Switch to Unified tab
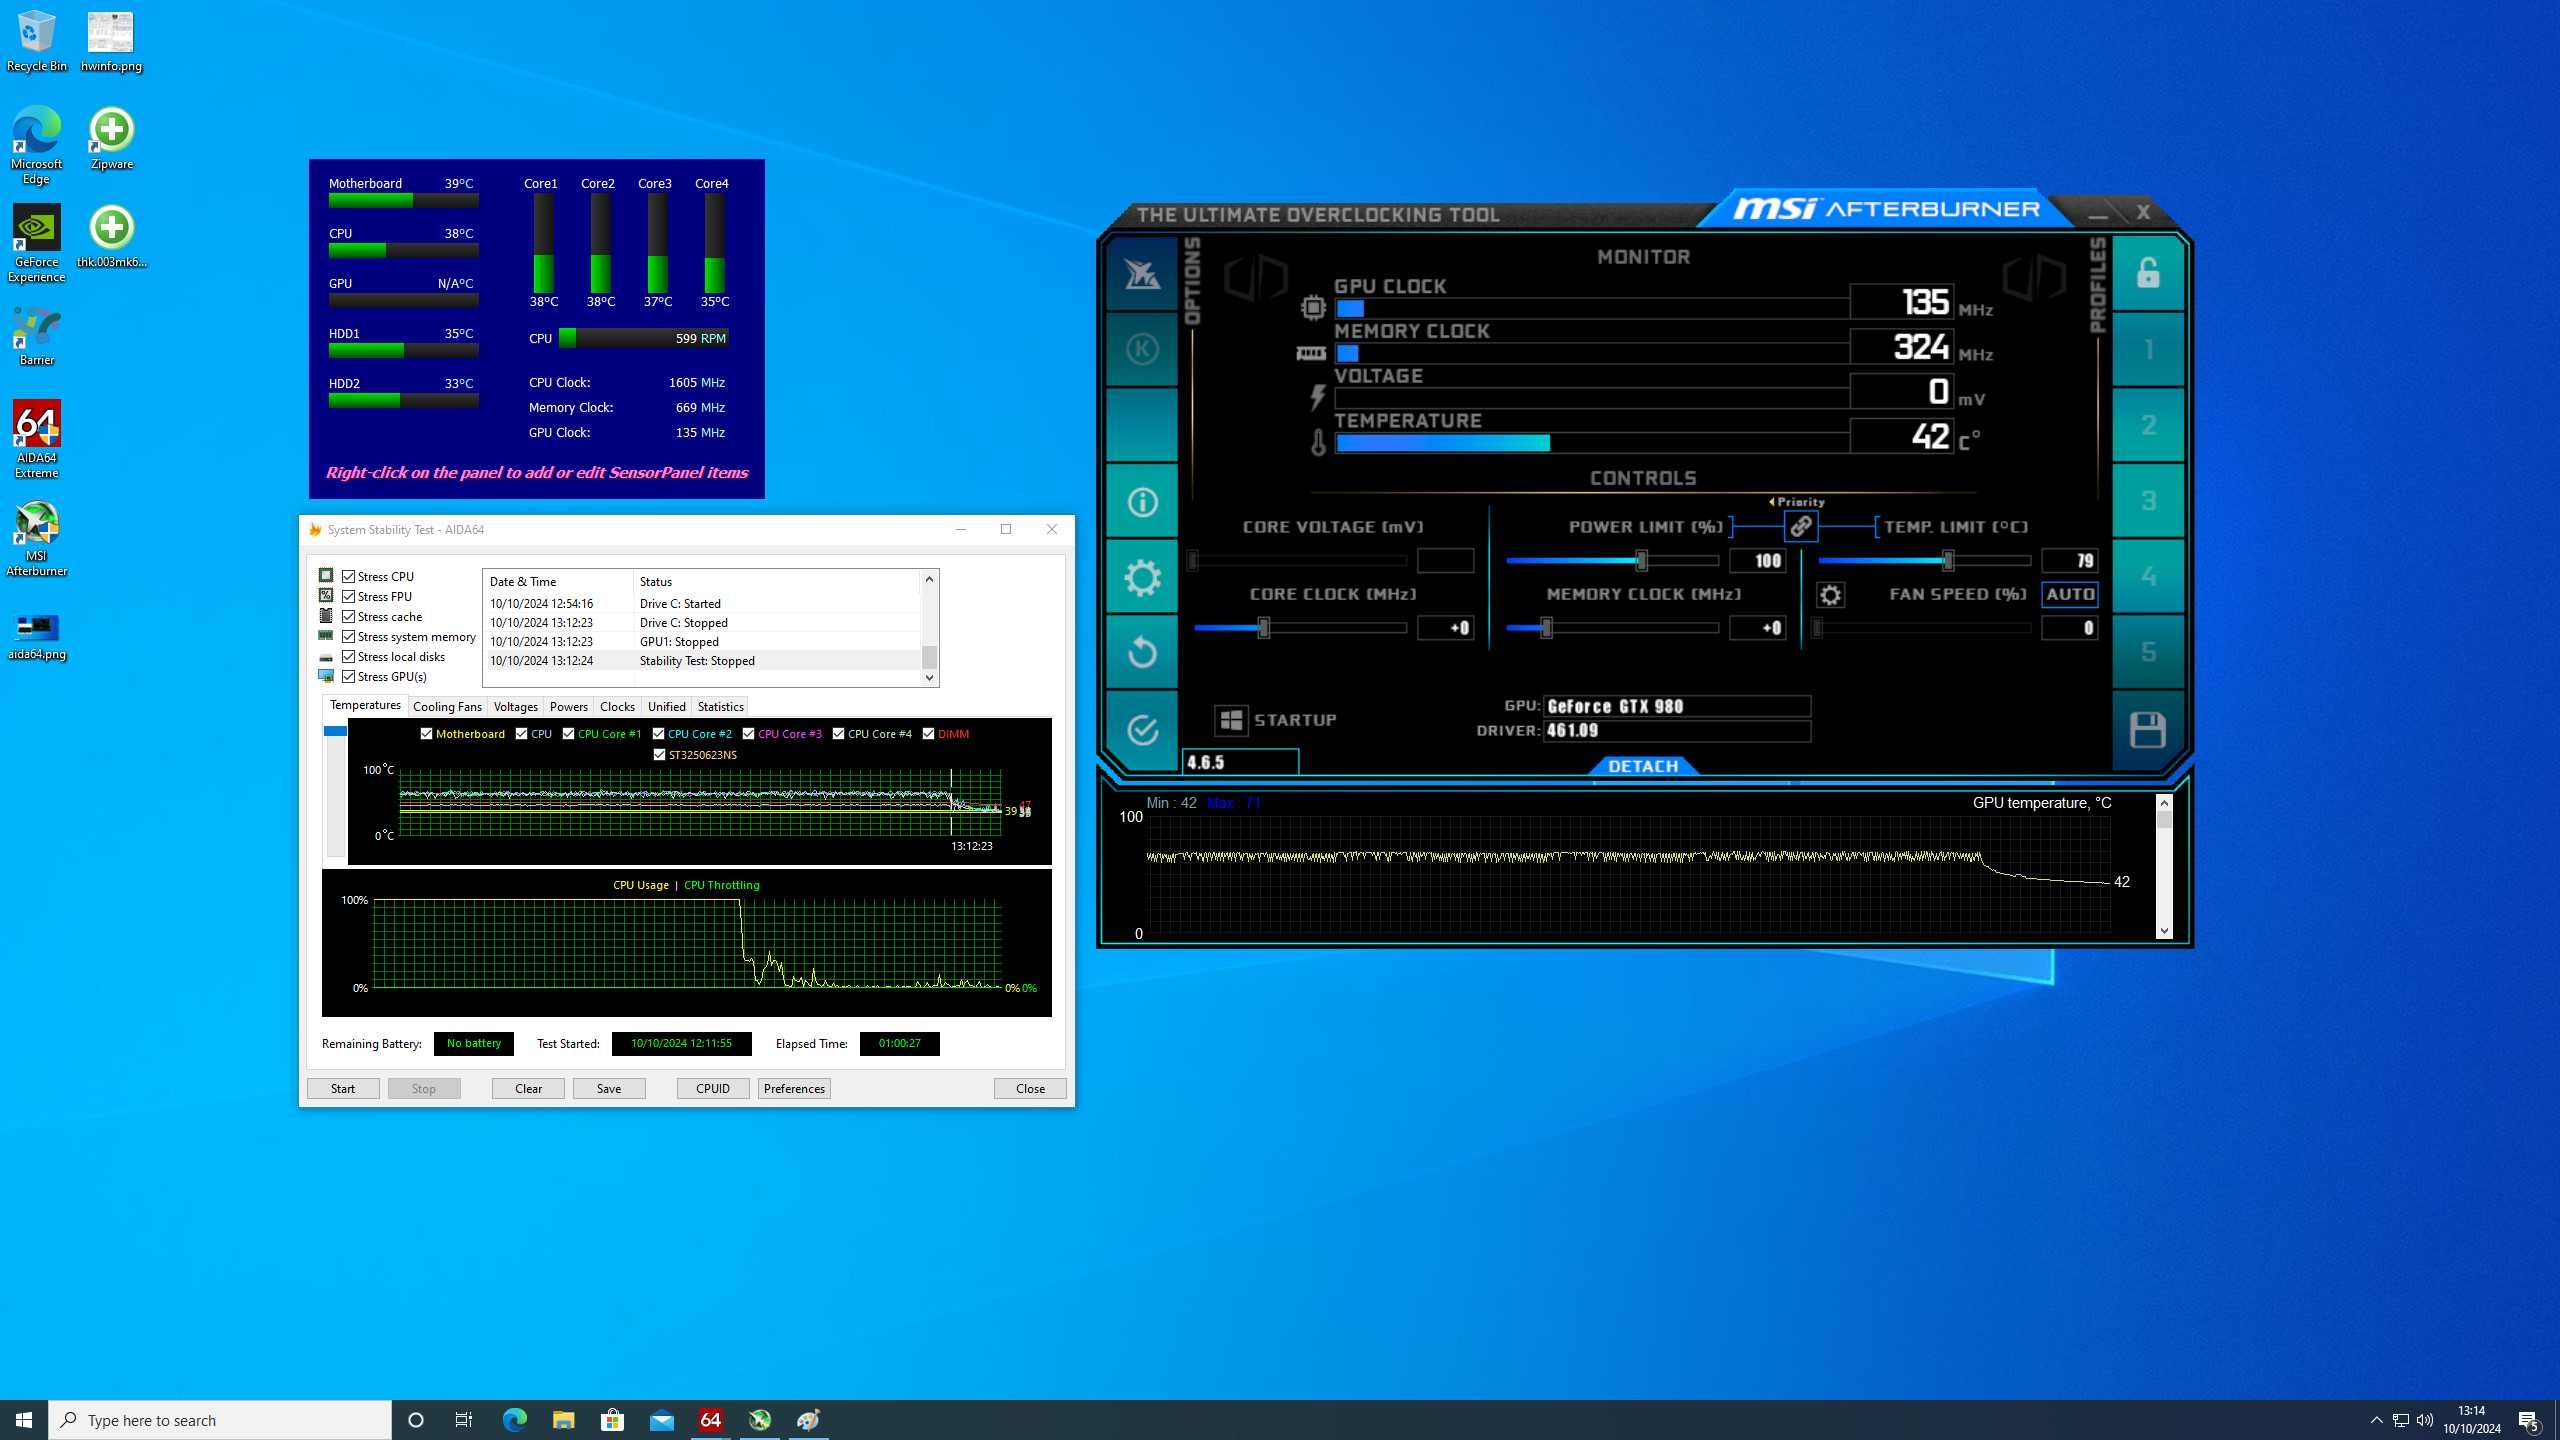2560x1440 pixels. click(667, 706)
